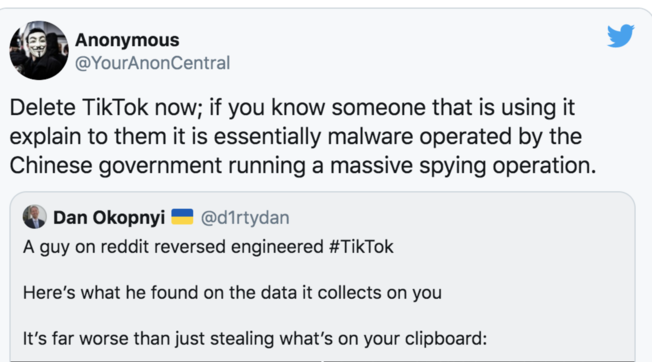The width and height of the screenshot is (652, 362).
Task: Click the words 'someone that is using it'
Action: pyautogui.click(x=453, y=108)
